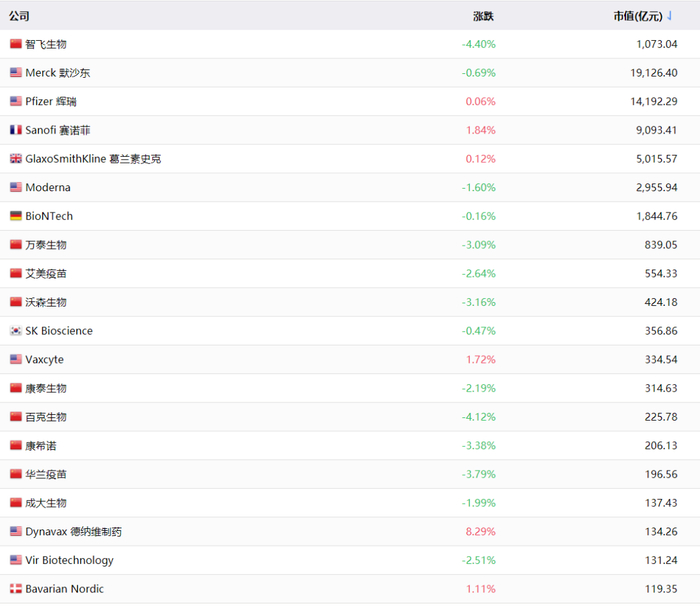Click the 1,844.76 market cap value
Image resolution: width=700 pixels, height=606 pixels.
click(657, 216)
